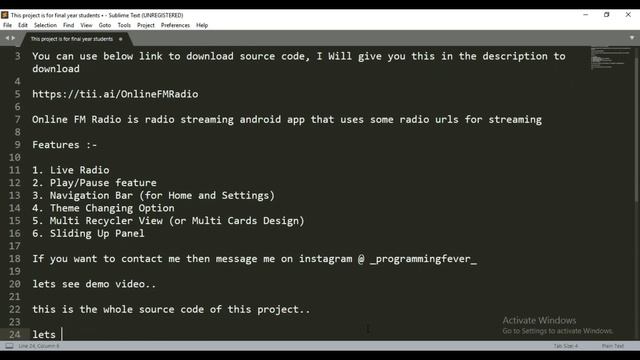Click line number 9 in the gutter
640x360 pixels.
coord(17,145)
